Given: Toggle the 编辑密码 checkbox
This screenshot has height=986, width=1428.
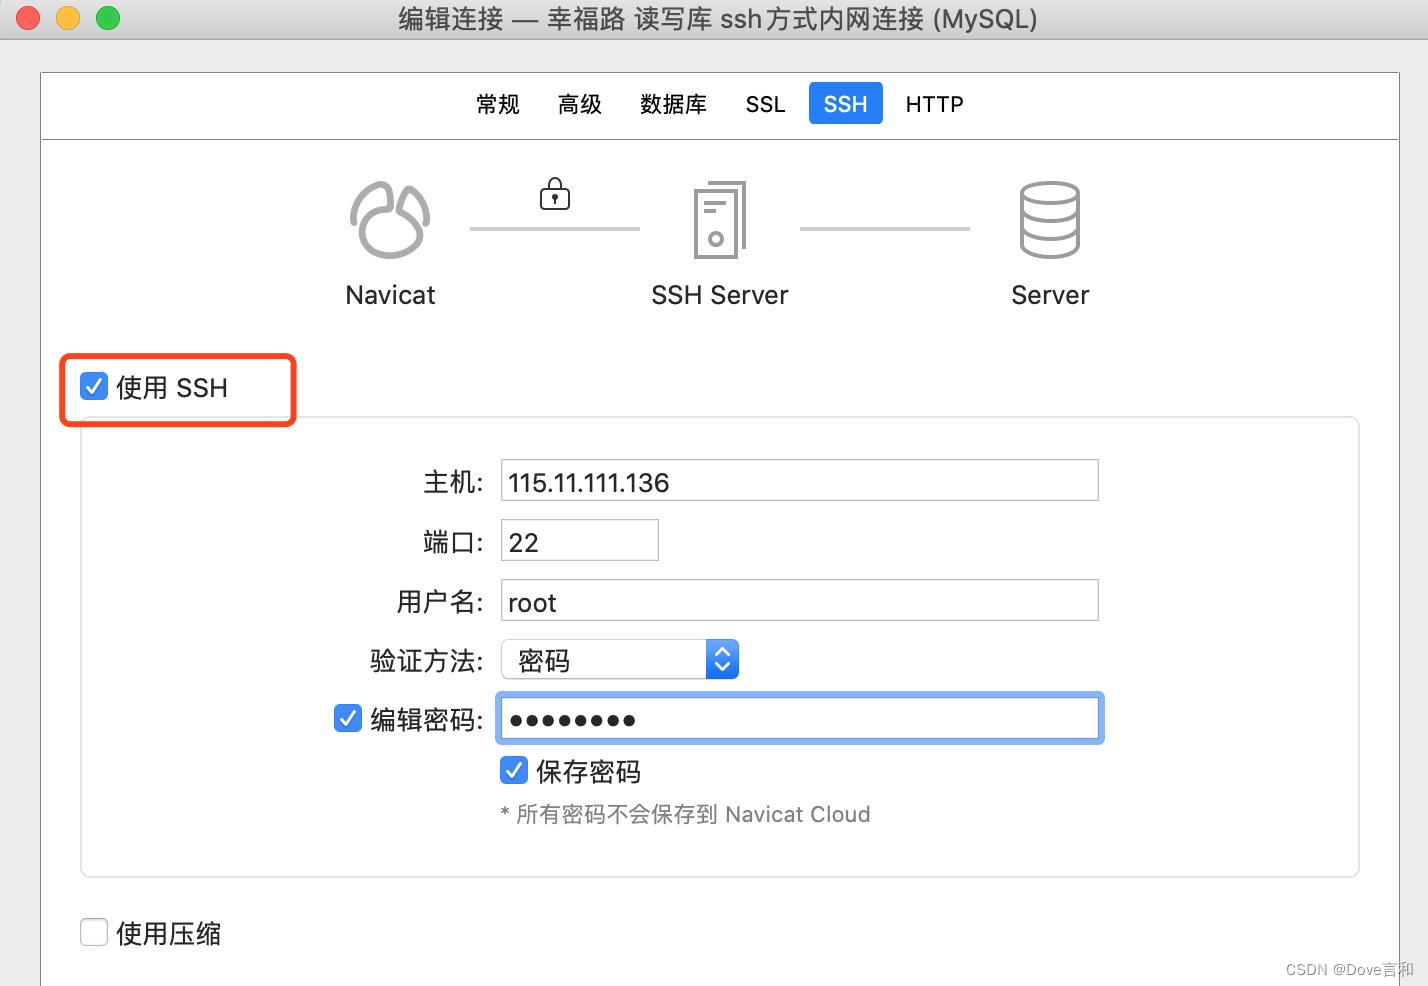Looking at the screenshot, I should point(348,718).
